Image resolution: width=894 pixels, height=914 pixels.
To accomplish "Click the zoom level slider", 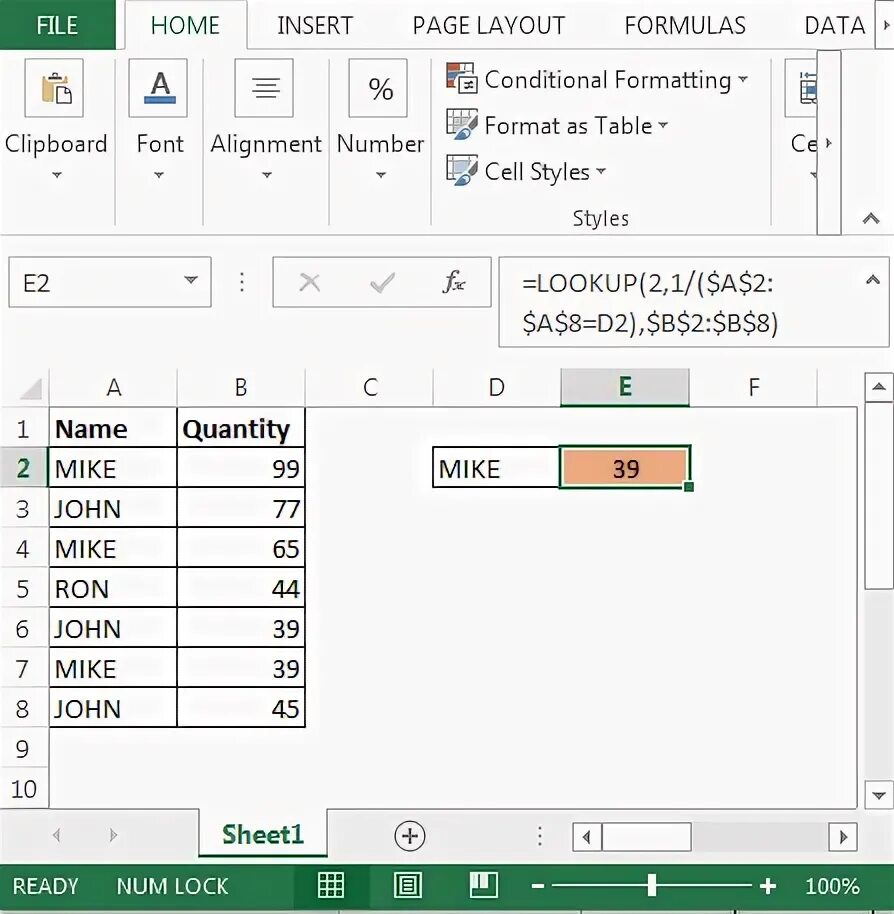I will tap(652, 886).
